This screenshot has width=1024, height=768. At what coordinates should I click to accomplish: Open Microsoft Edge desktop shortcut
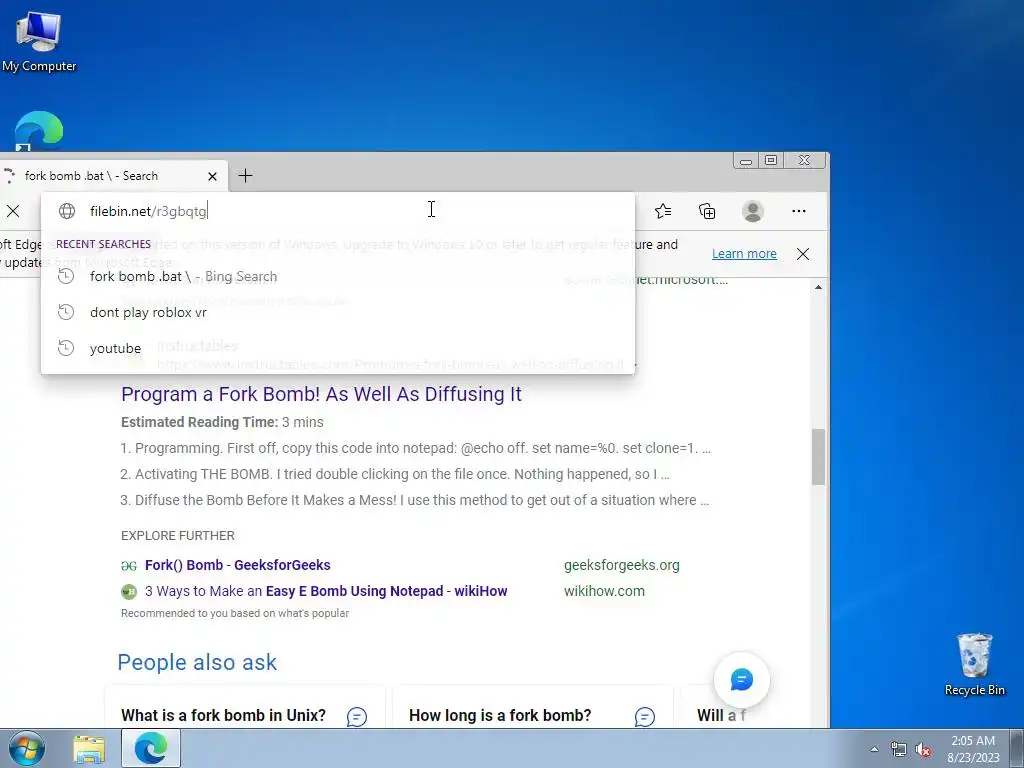39,131
